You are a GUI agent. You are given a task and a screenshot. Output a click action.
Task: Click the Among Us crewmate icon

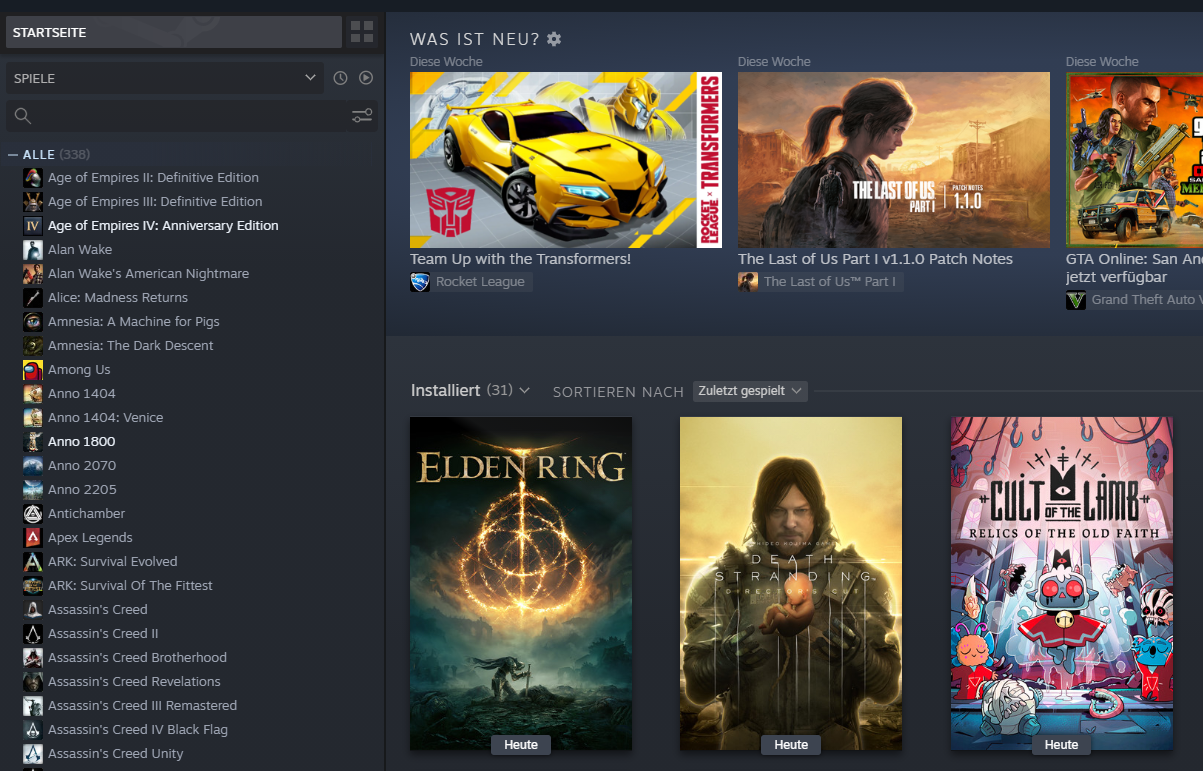33,370
